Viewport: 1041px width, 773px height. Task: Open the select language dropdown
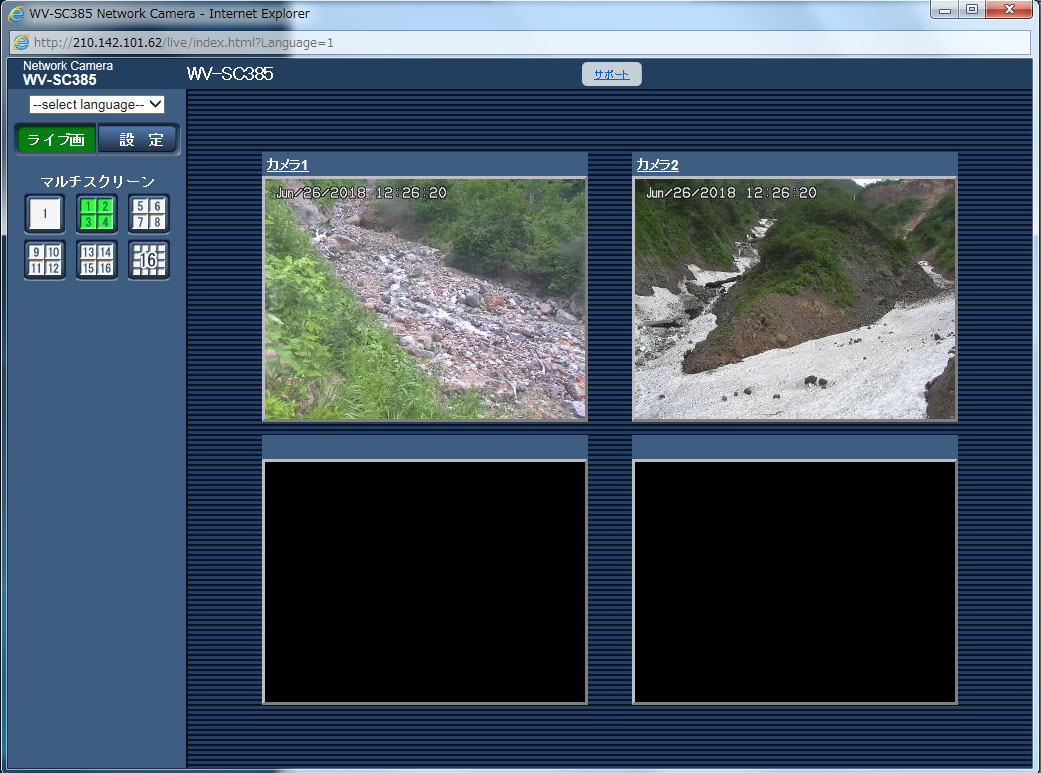(x=97, y=104)
